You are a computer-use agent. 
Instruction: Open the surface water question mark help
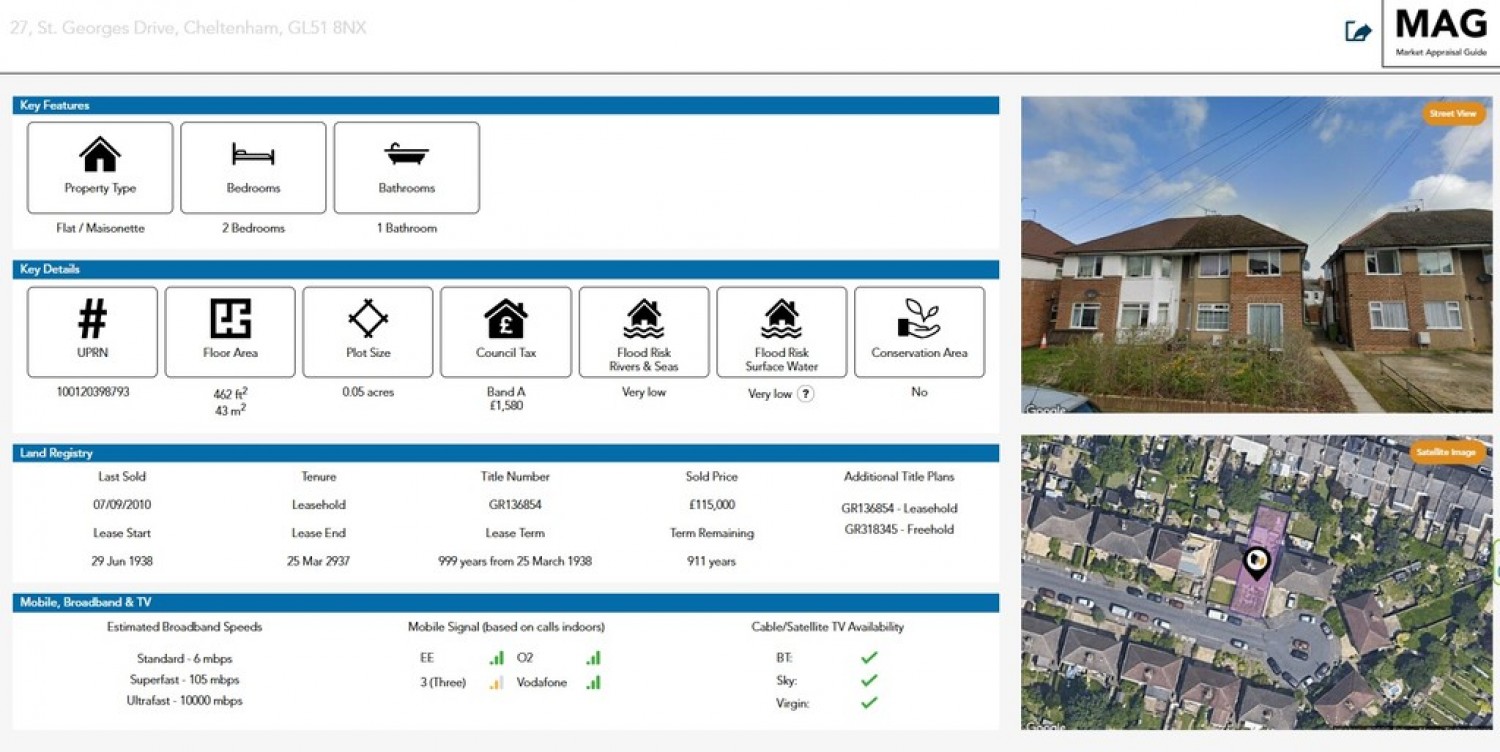point(805,394)
